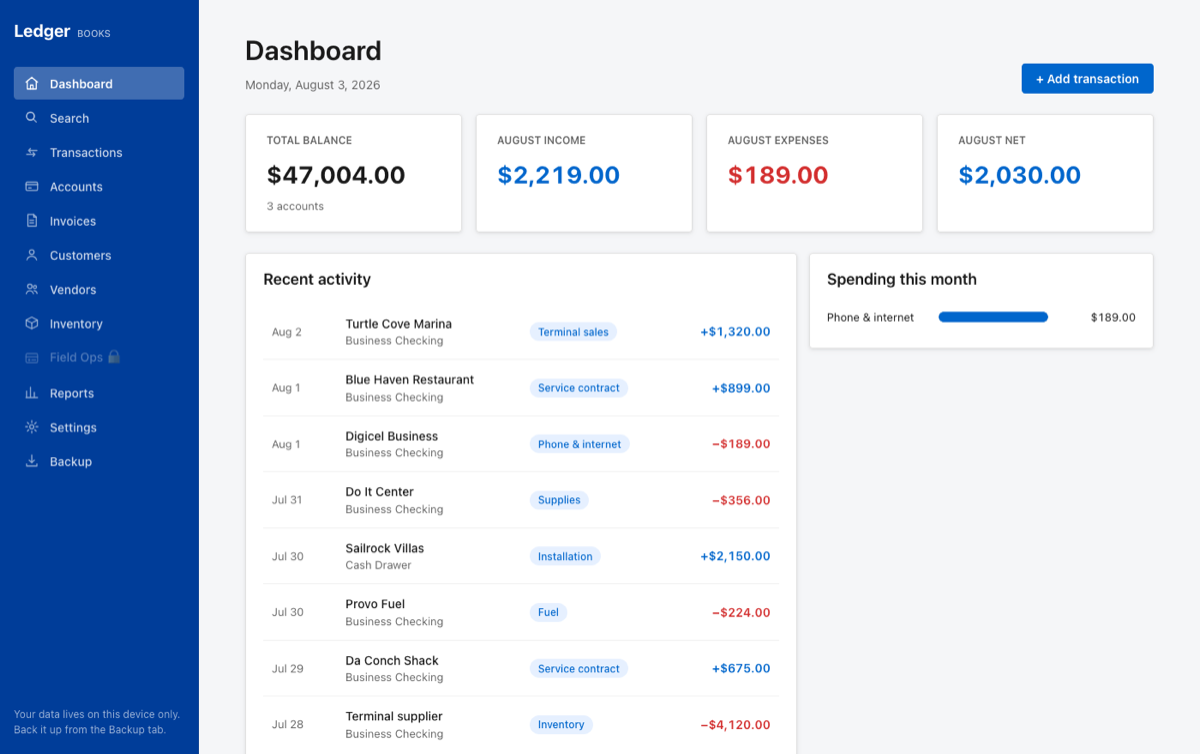Click the Cash Drawer account text
1200x754 pixels.
pos(379,565)
